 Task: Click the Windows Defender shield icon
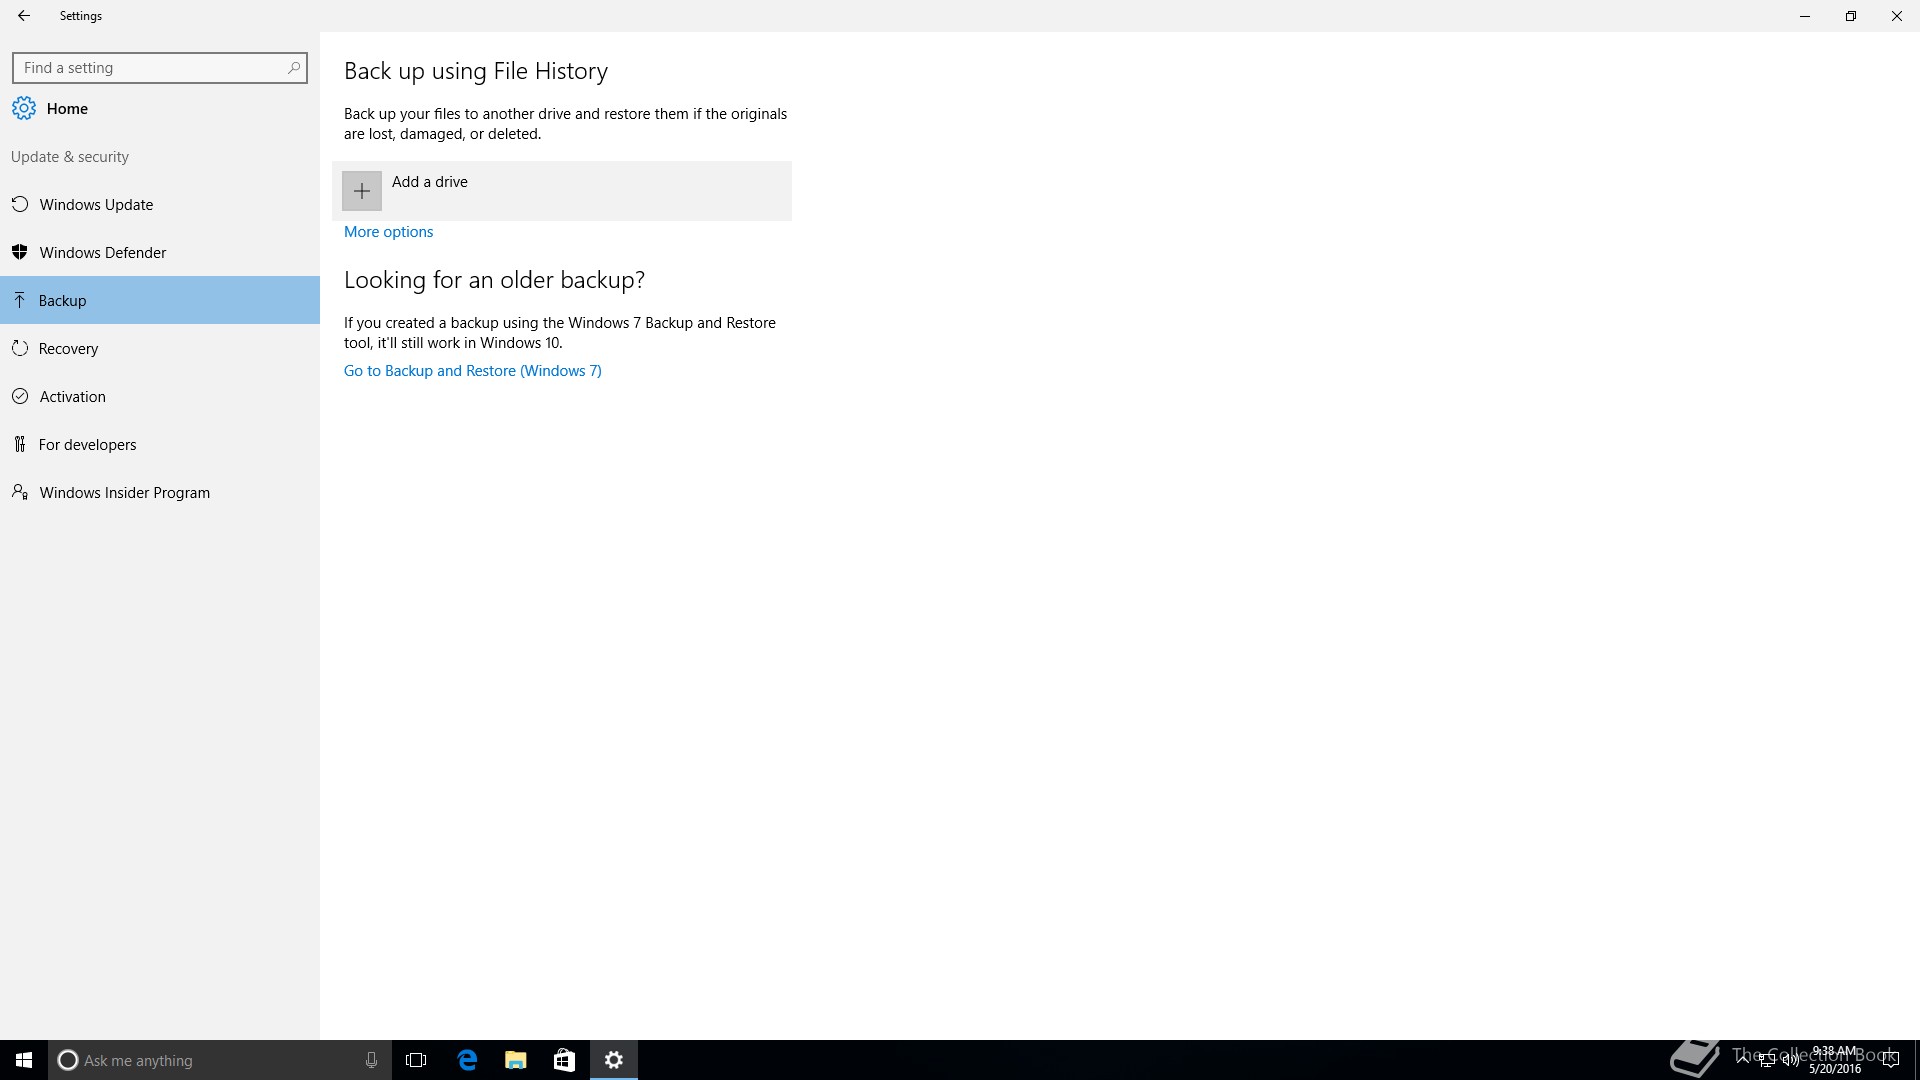point(20,252)
